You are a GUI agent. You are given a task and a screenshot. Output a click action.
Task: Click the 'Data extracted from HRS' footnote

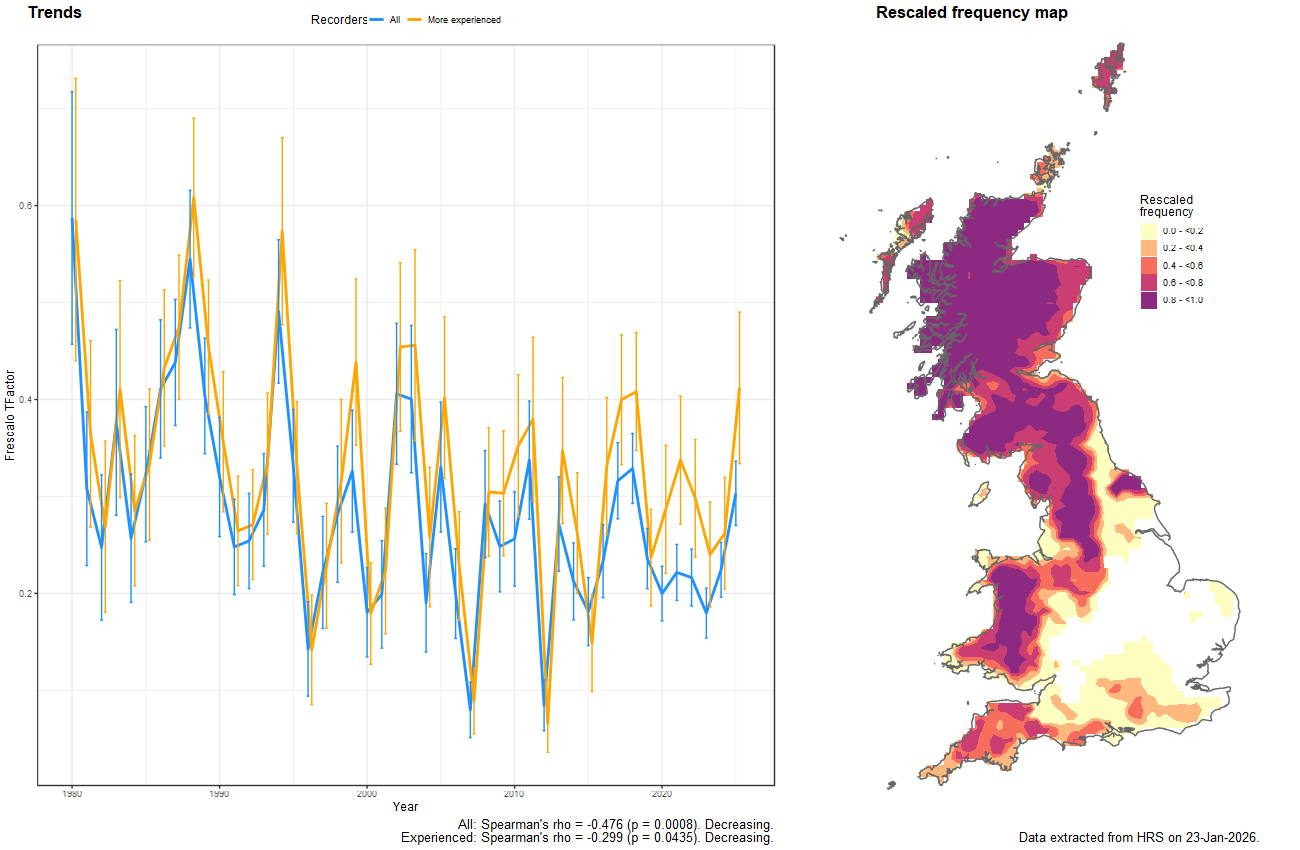[x=1138, y=837]
